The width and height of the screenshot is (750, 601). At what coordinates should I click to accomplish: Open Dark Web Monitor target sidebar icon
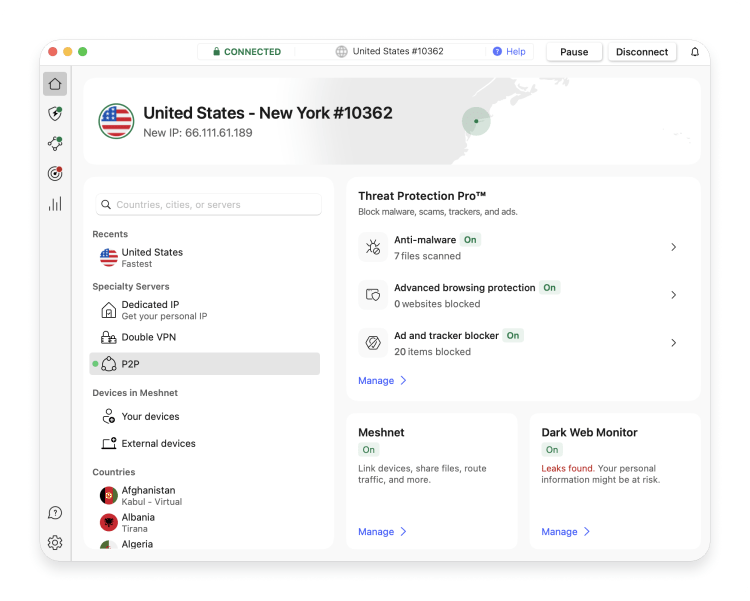pos(55,173)
